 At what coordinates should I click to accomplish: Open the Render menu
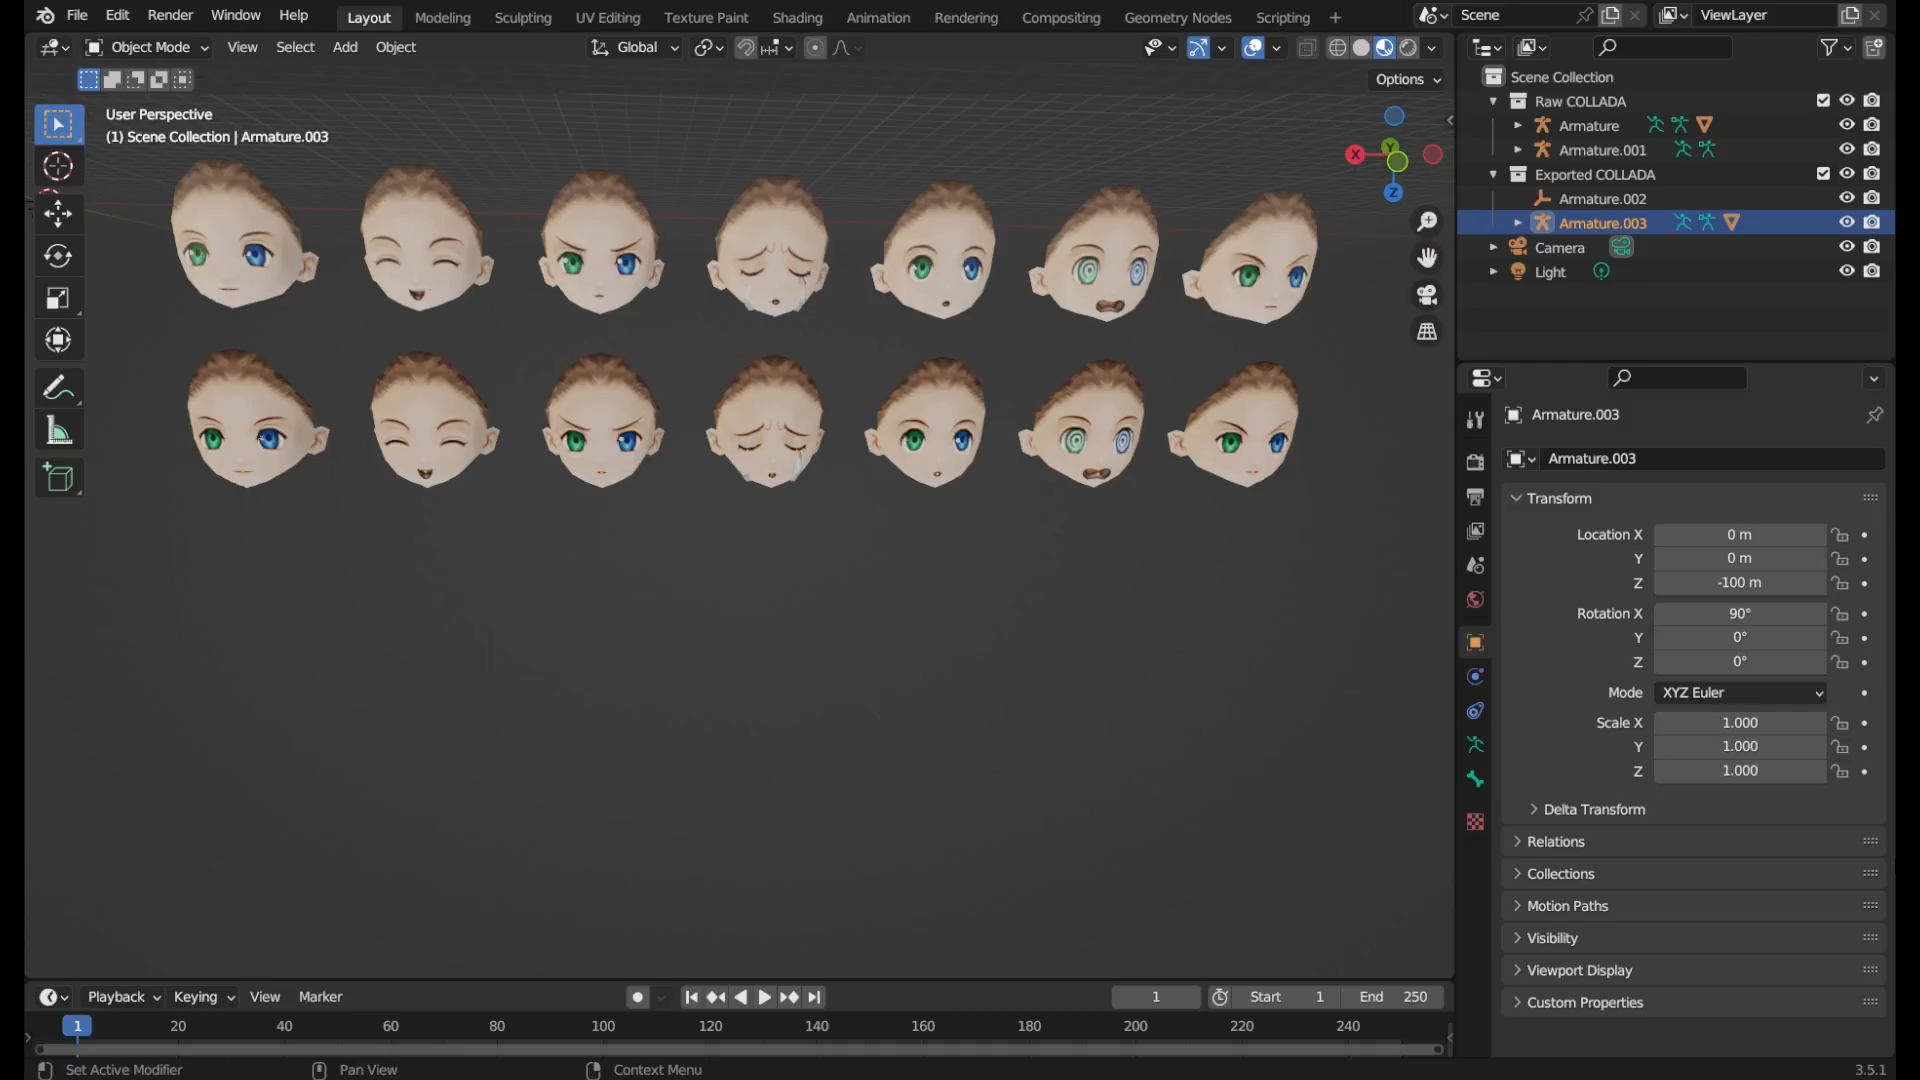[170, 15]
